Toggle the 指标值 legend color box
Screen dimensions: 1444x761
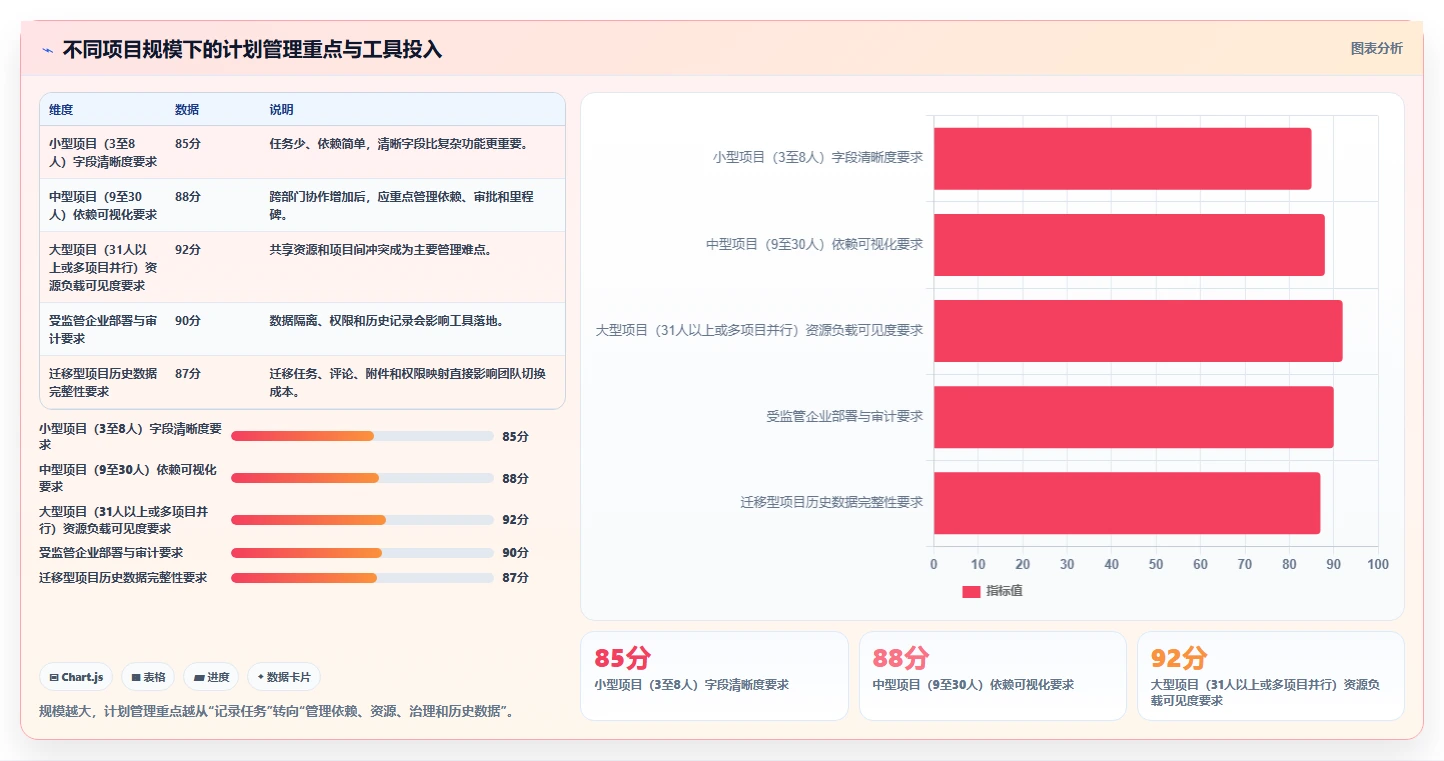(971, 591)
